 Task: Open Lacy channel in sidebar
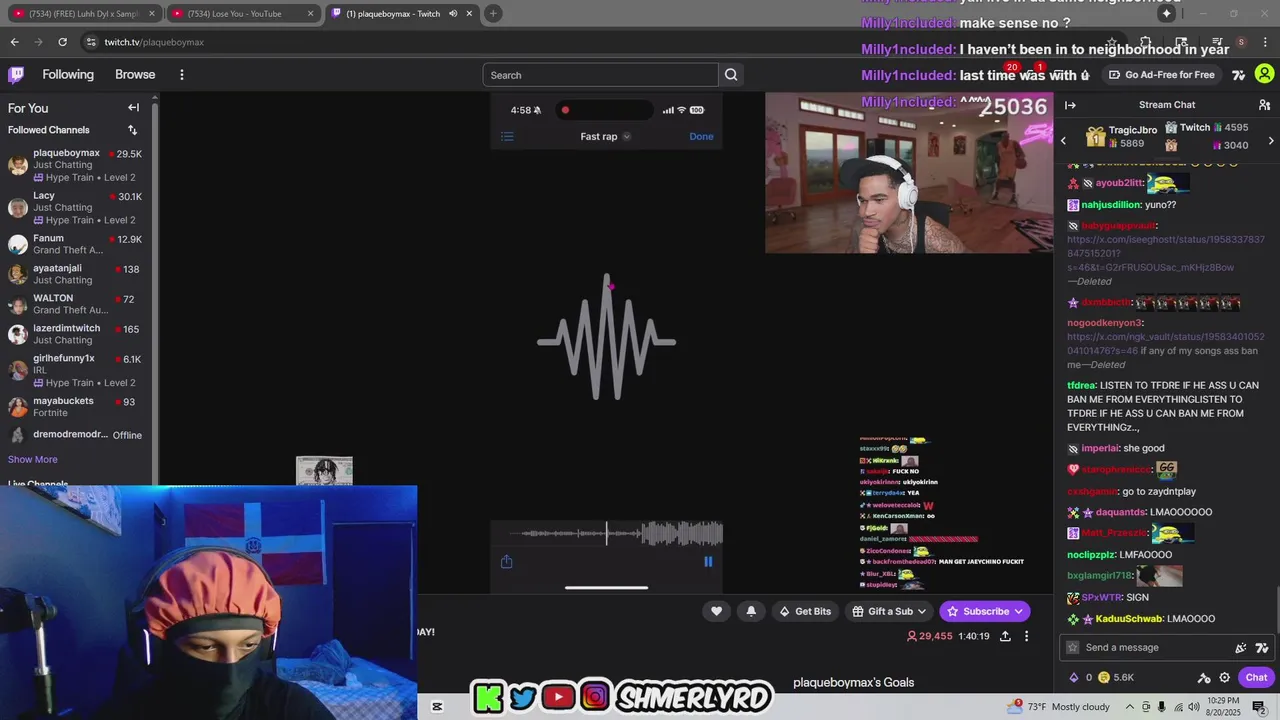pyautogui.click(x=76, y=208)
